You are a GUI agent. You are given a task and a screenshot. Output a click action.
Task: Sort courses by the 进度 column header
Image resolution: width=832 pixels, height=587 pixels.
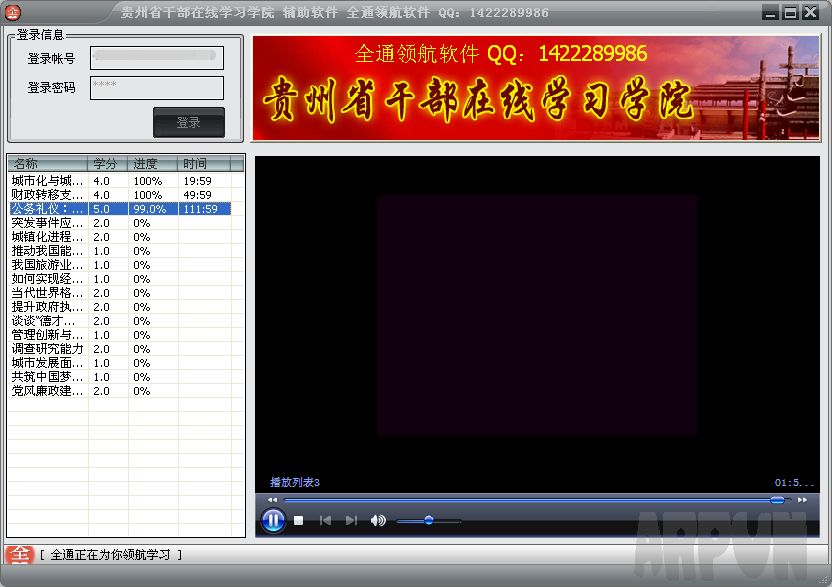point(145,162)
